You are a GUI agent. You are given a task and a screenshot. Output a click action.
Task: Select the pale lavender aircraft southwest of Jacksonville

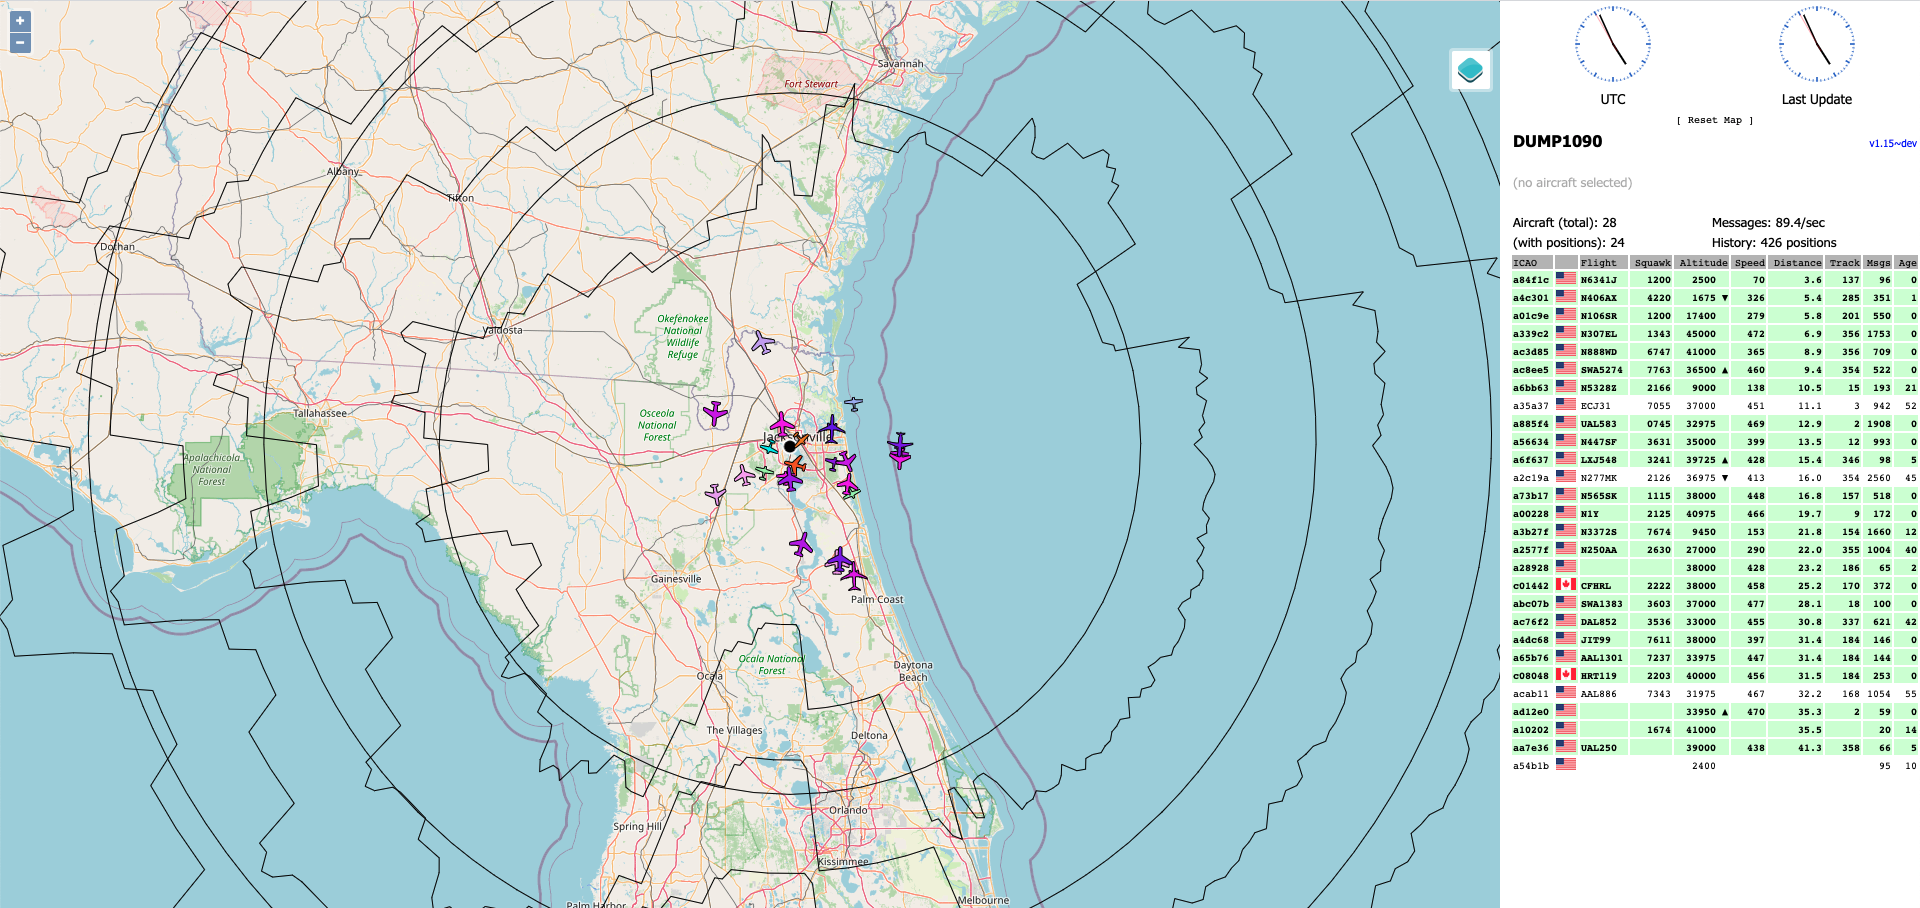(716, 494)
